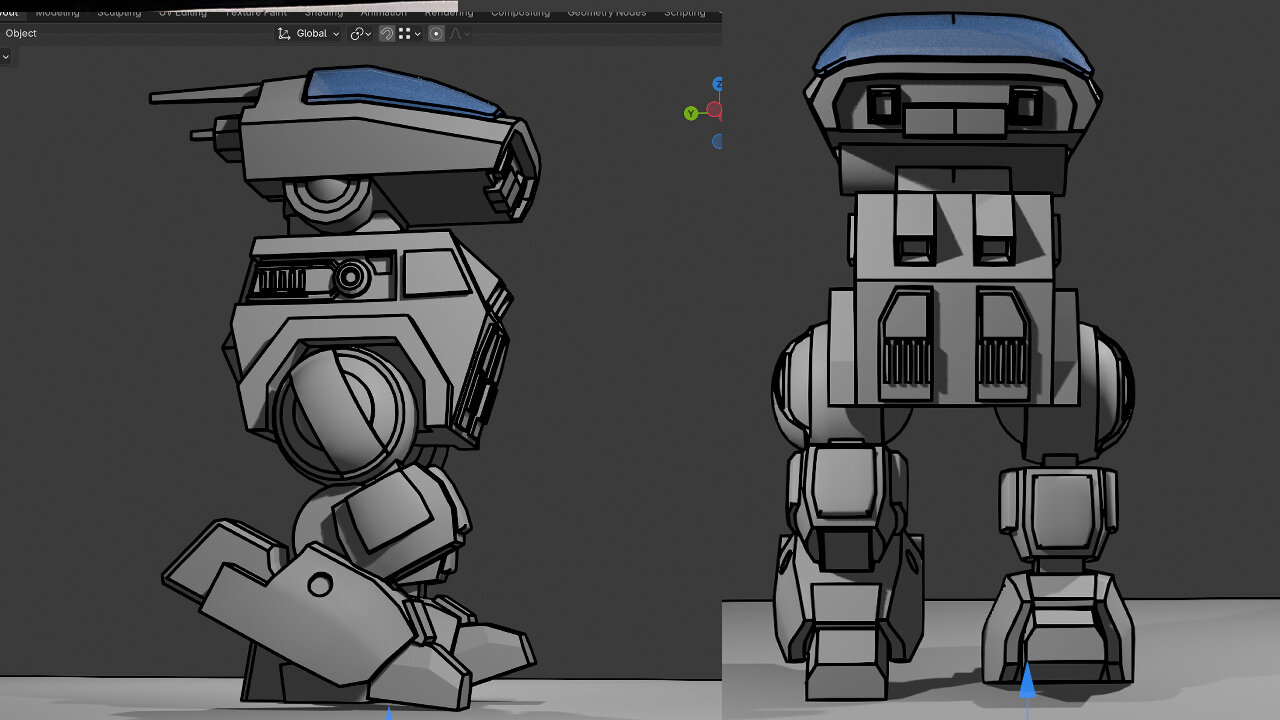Switch to the Animation workspace tab

[x=384, y=12]
